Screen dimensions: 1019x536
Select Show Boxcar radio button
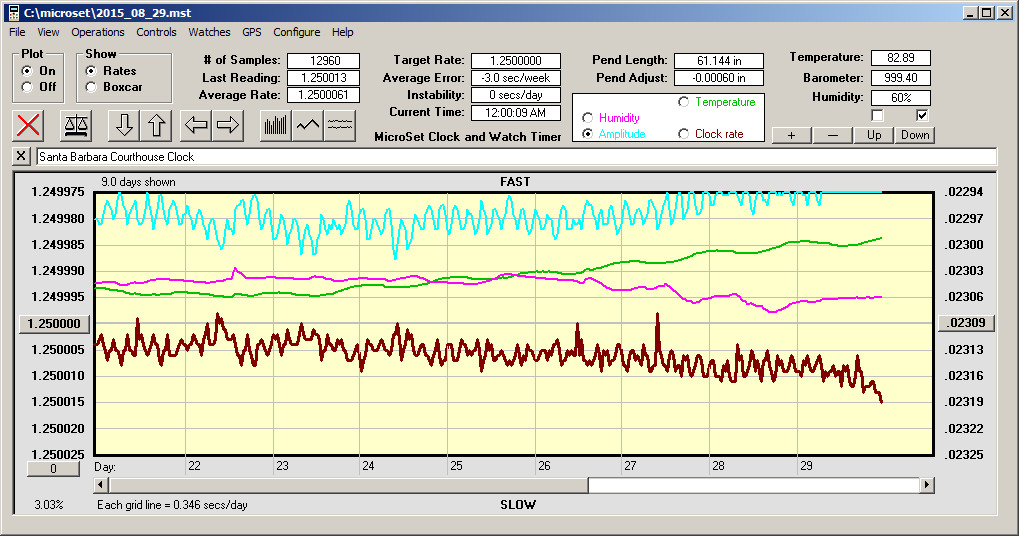(91, 86)
